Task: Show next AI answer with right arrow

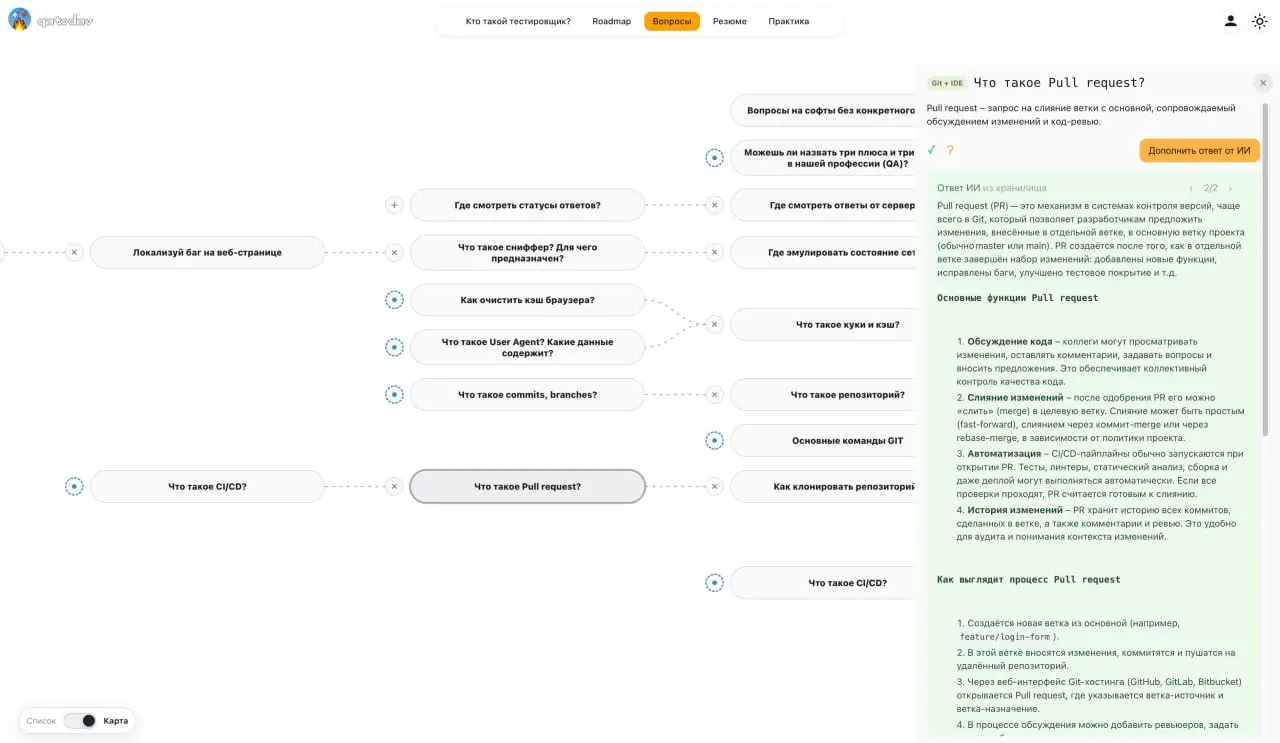Action: click(1230, 188)
